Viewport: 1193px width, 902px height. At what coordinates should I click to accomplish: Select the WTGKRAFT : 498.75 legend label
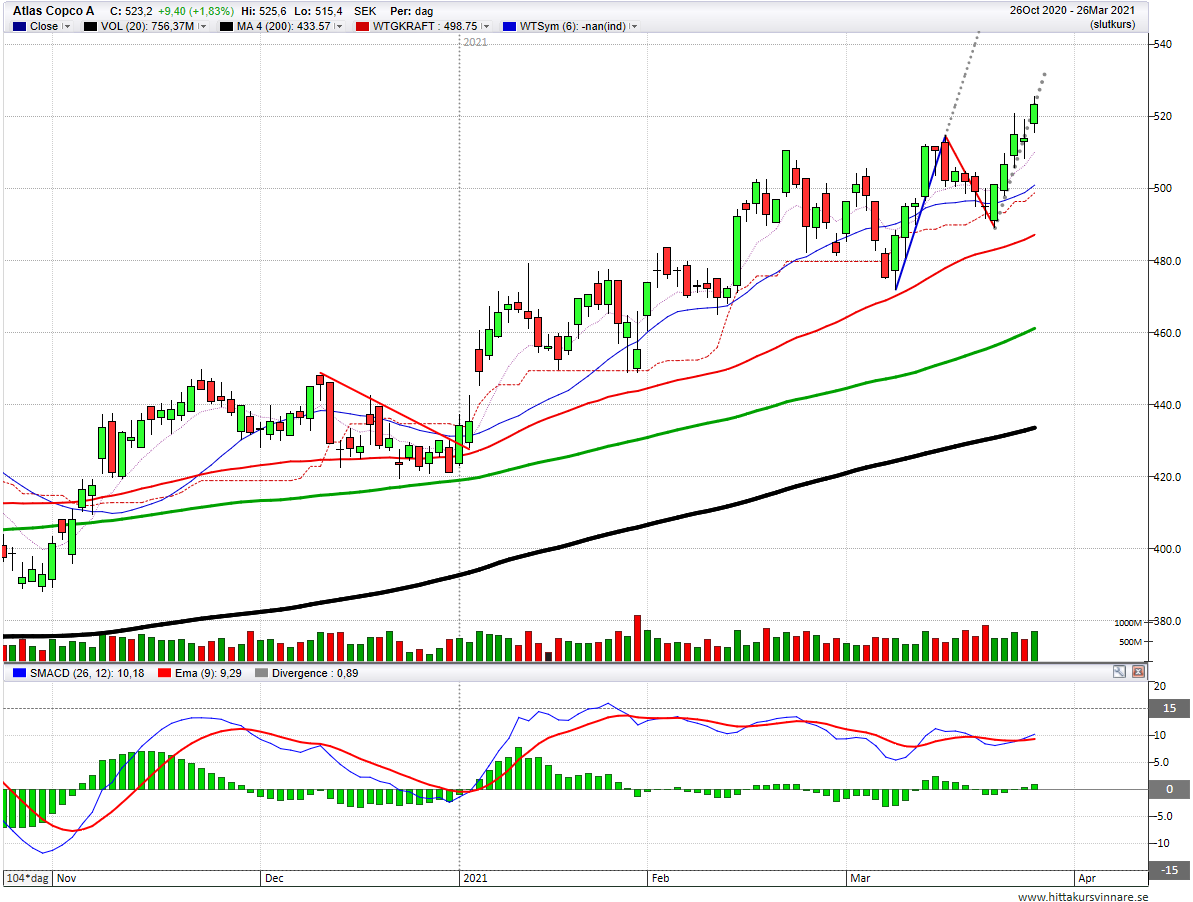[x=425, y=27]
